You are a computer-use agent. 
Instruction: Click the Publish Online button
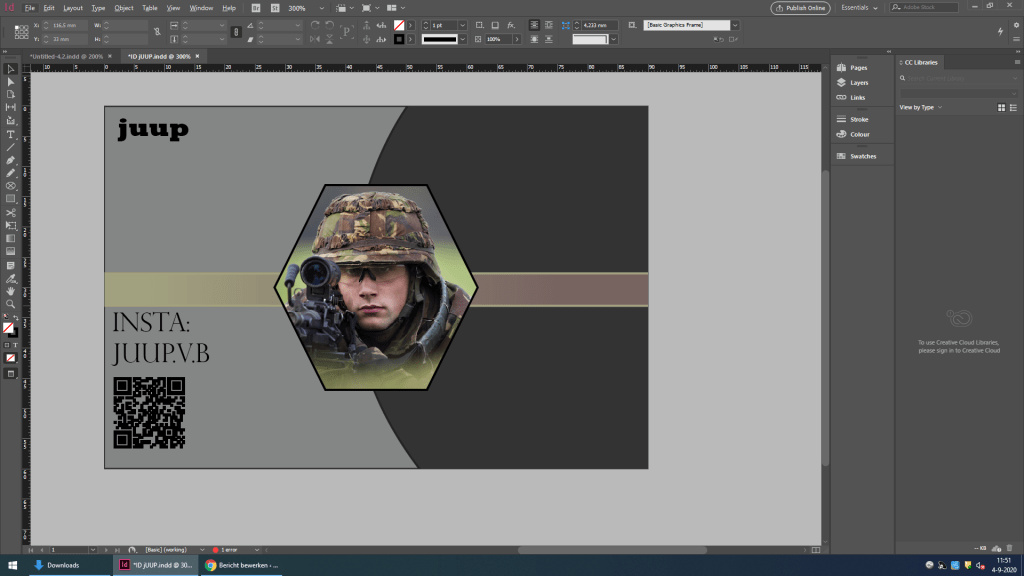click(x=800, y=8)
